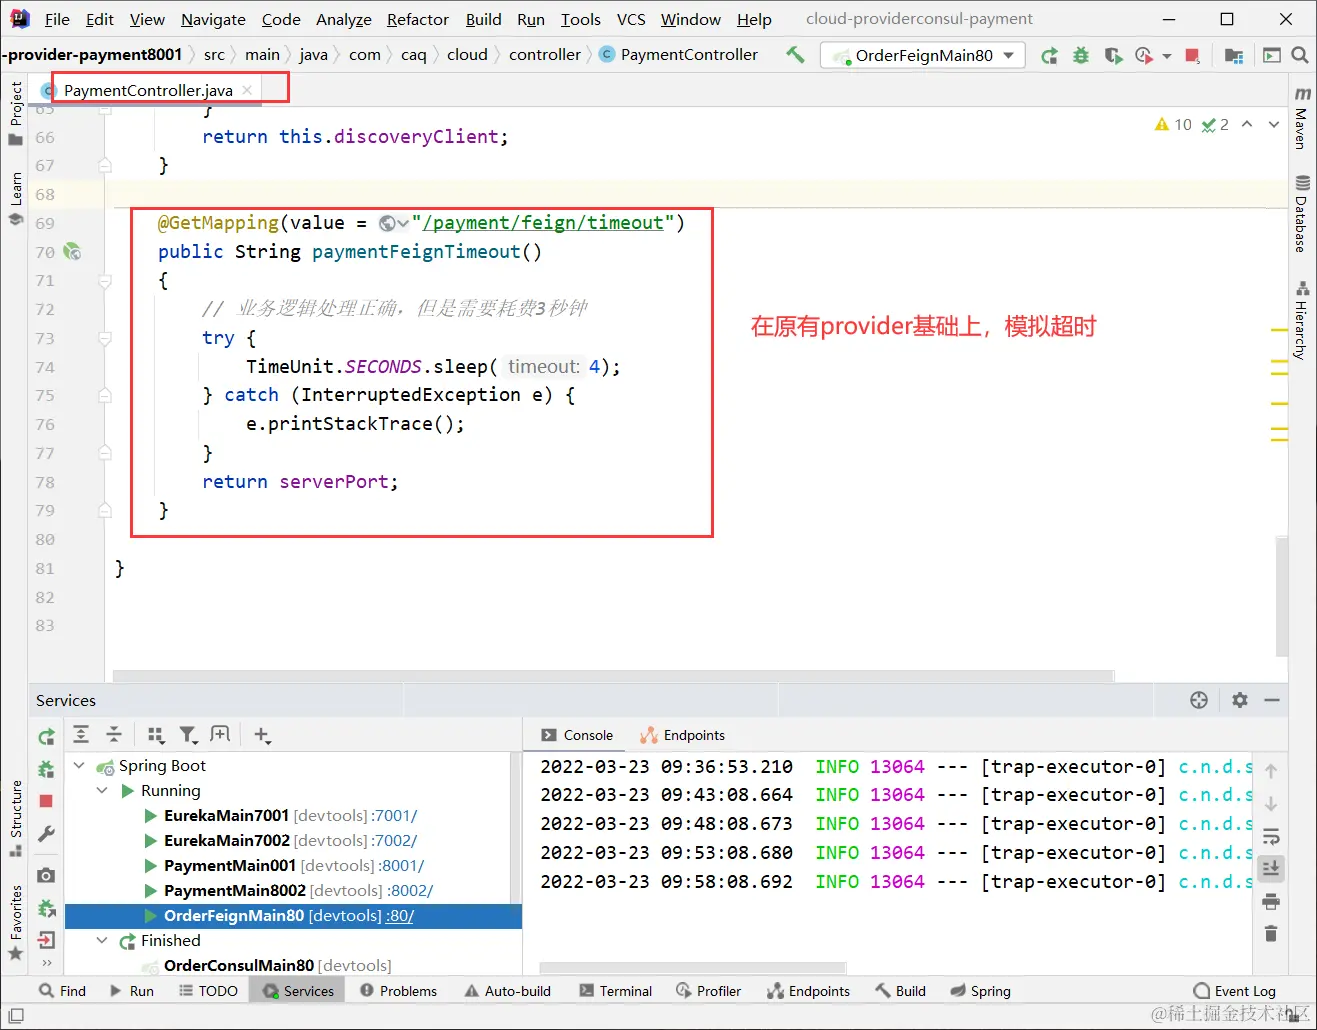Screen dimensions: 1317x1030
Task: Click the Build project hammer icon
Action: click(x=795, y=55)
